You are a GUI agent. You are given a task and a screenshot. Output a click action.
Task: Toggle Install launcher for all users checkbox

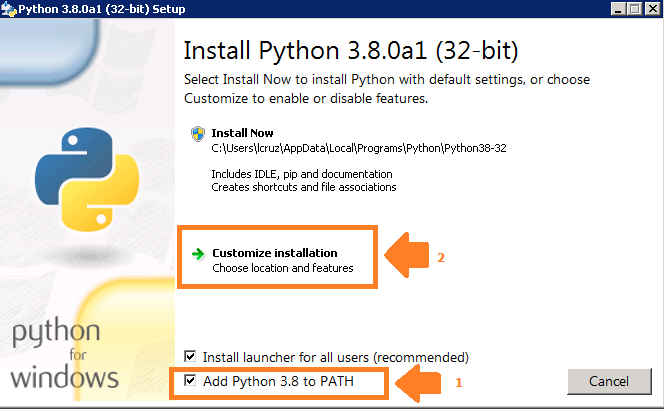tap(190, 356)
